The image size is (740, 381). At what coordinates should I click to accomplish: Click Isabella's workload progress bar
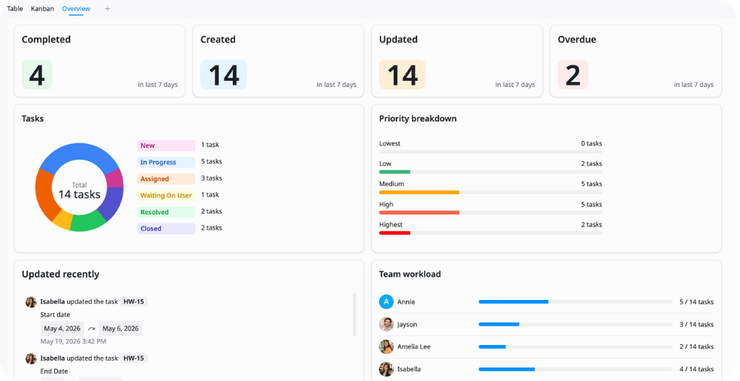pyautogui.click(x=575, y=369)
